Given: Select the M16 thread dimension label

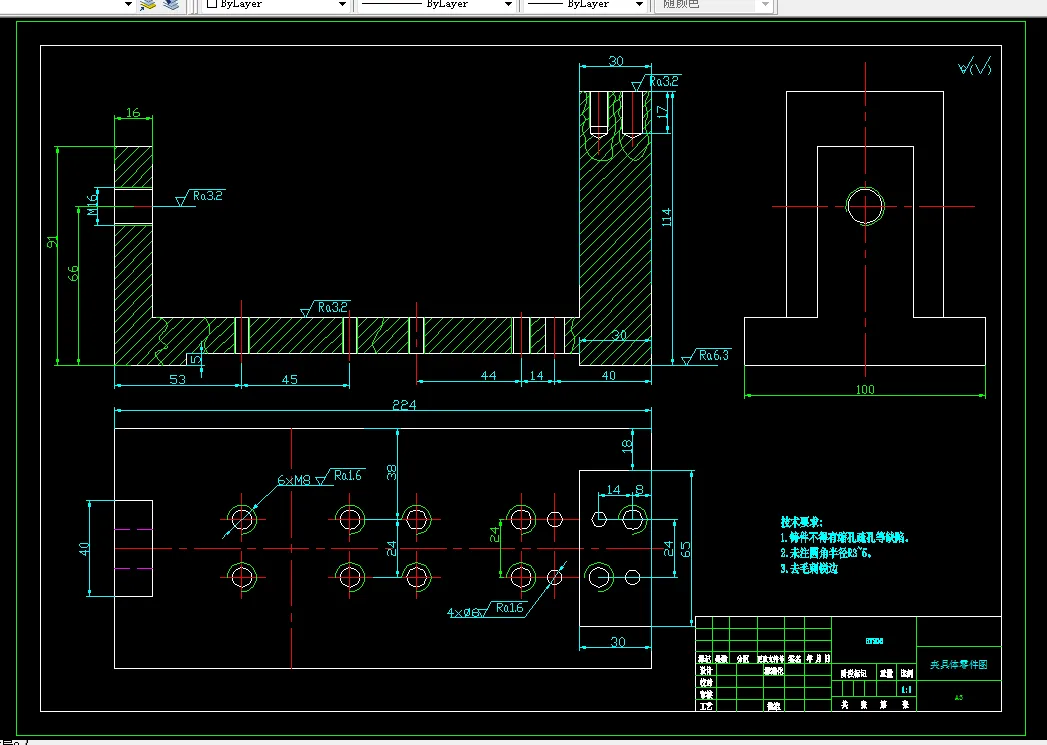Looking at the screenshot, I should coord(93,205).
